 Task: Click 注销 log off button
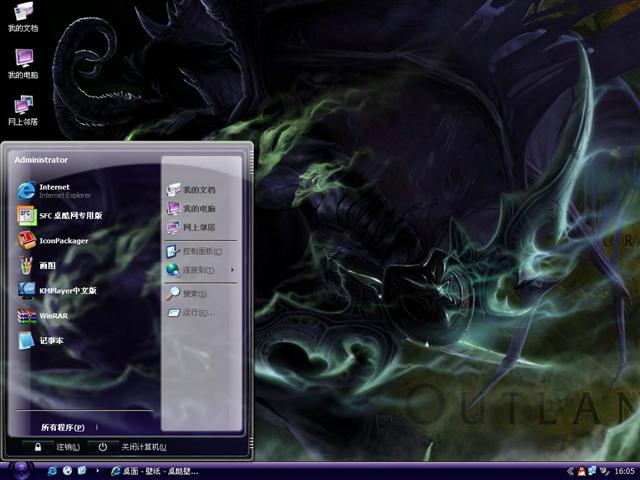52,447
